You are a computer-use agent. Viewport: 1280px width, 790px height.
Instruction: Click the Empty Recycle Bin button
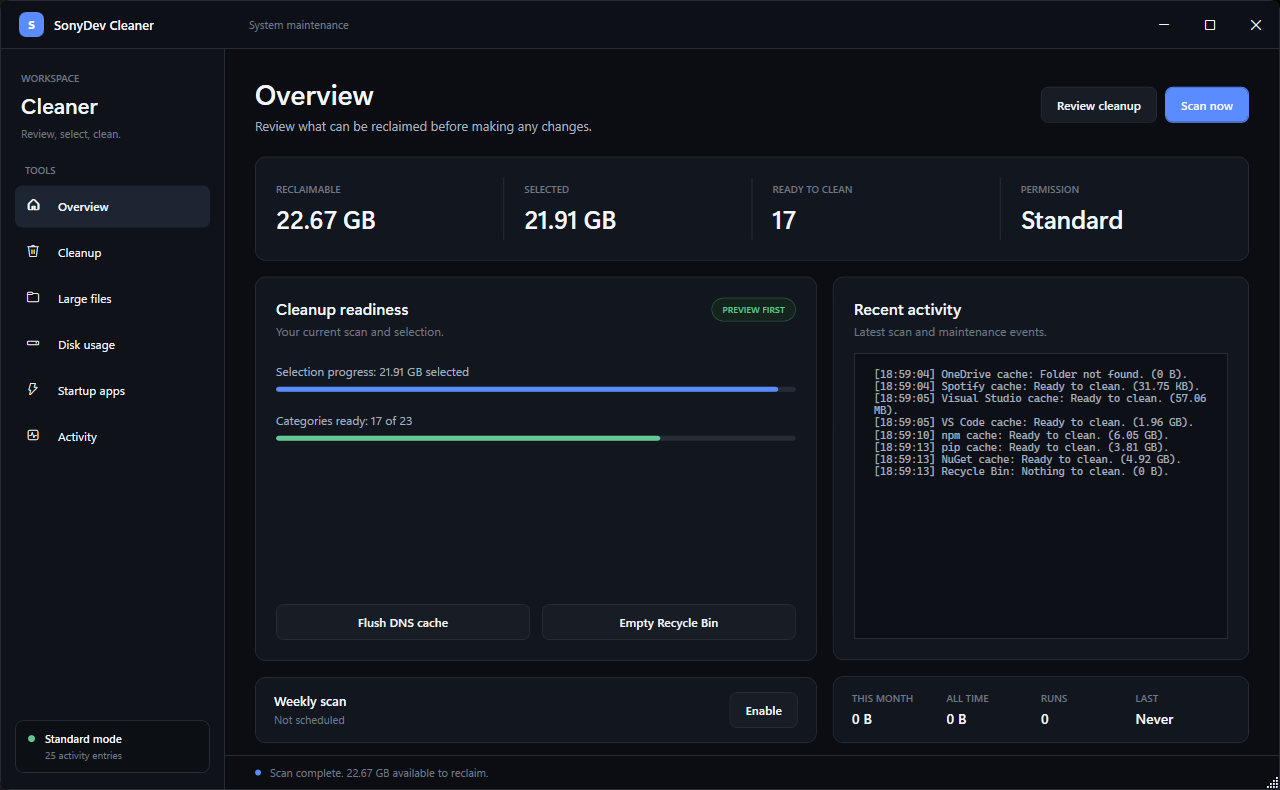click(669, 622)
